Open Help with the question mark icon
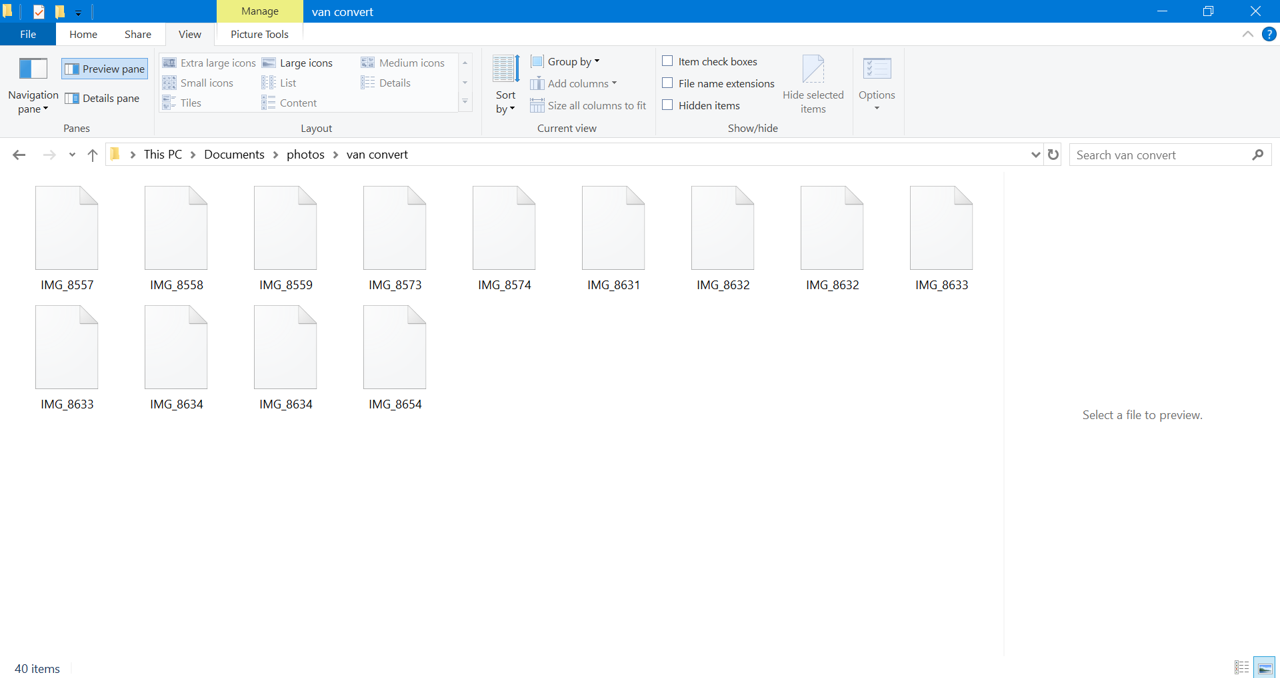The image size is (1280, 678). pos(1269,34)
